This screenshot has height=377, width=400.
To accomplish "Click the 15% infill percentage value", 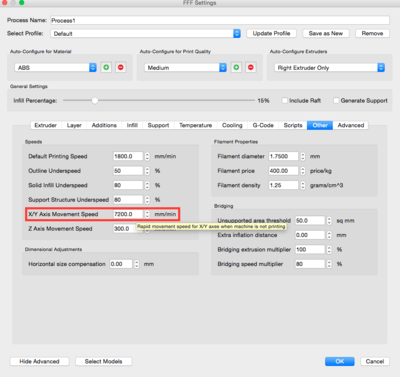I will coord(263,101).
